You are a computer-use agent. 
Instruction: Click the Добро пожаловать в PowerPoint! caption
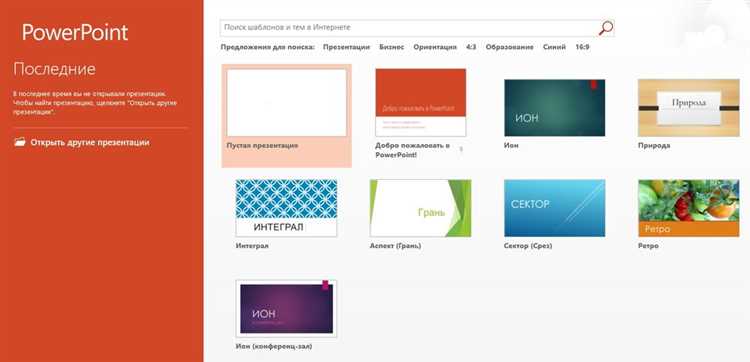tap(412, 150)
